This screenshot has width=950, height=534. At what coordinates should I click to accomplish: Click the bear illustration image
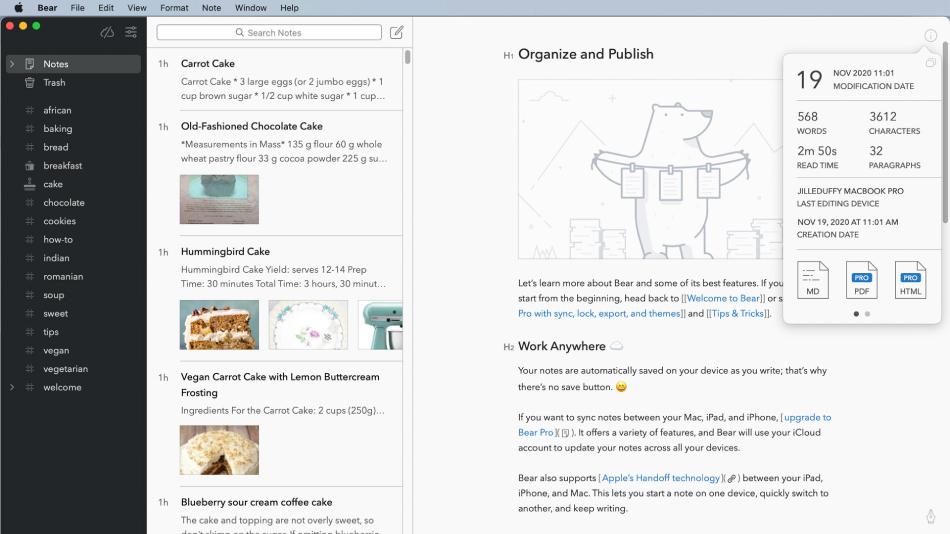pyautogui.click(x=651, y=170)
